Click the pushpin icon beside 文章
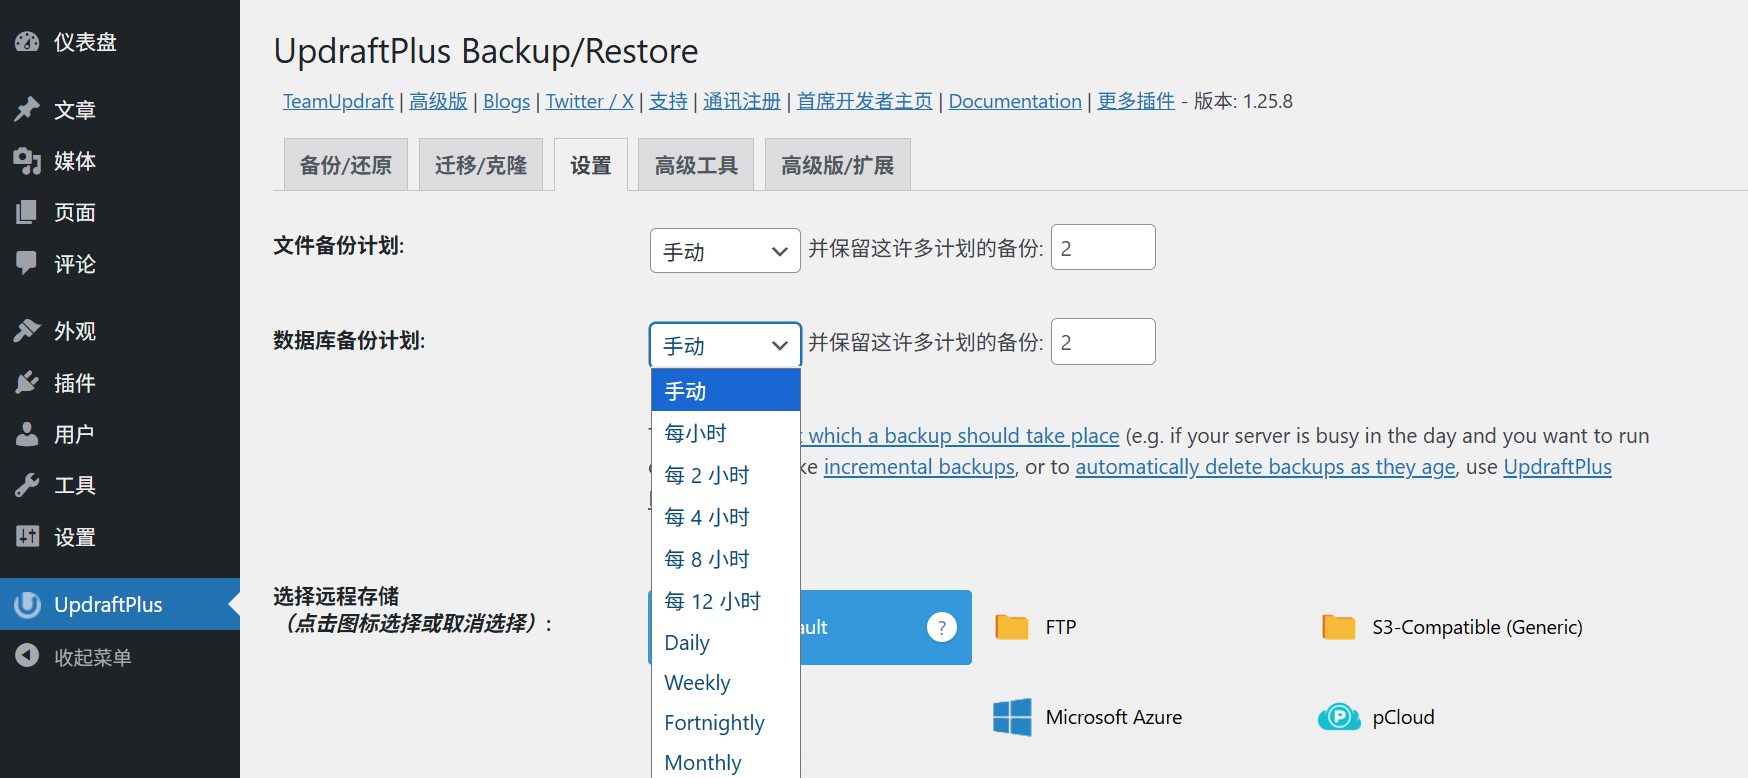This screenshot has height=778, width=1748. [x=27, y=109]
